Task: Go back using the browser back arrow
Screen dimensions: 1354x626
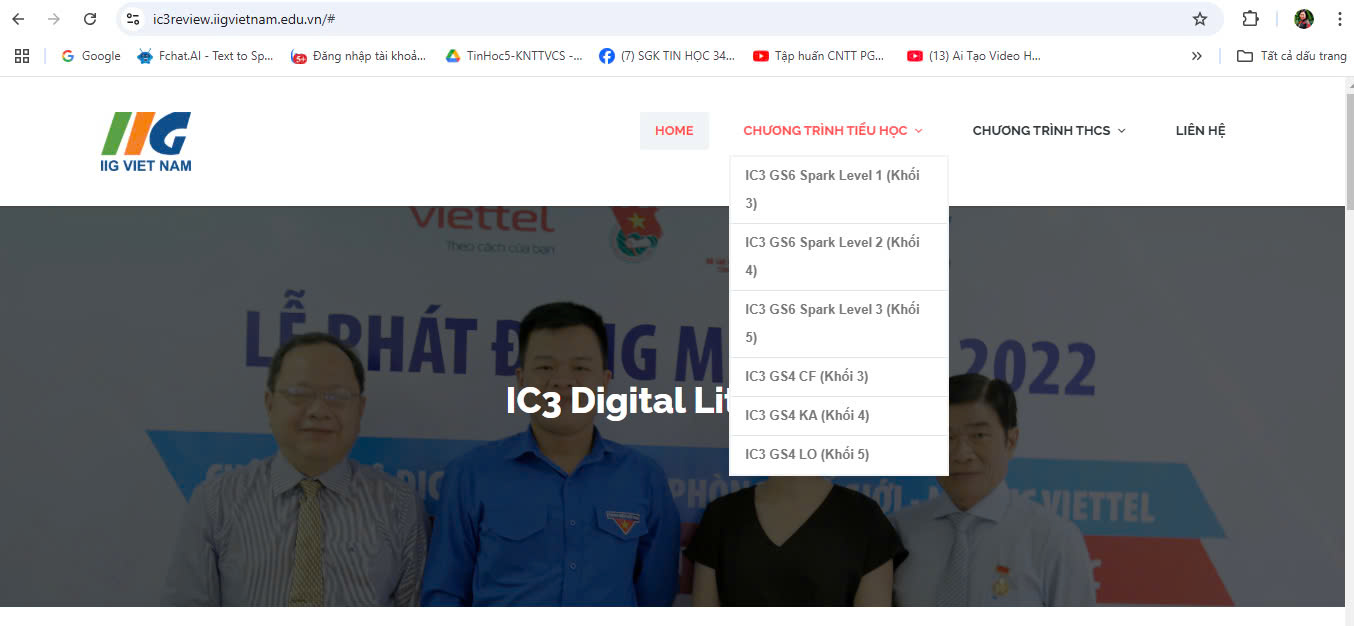Action: (x=18, y=19)
